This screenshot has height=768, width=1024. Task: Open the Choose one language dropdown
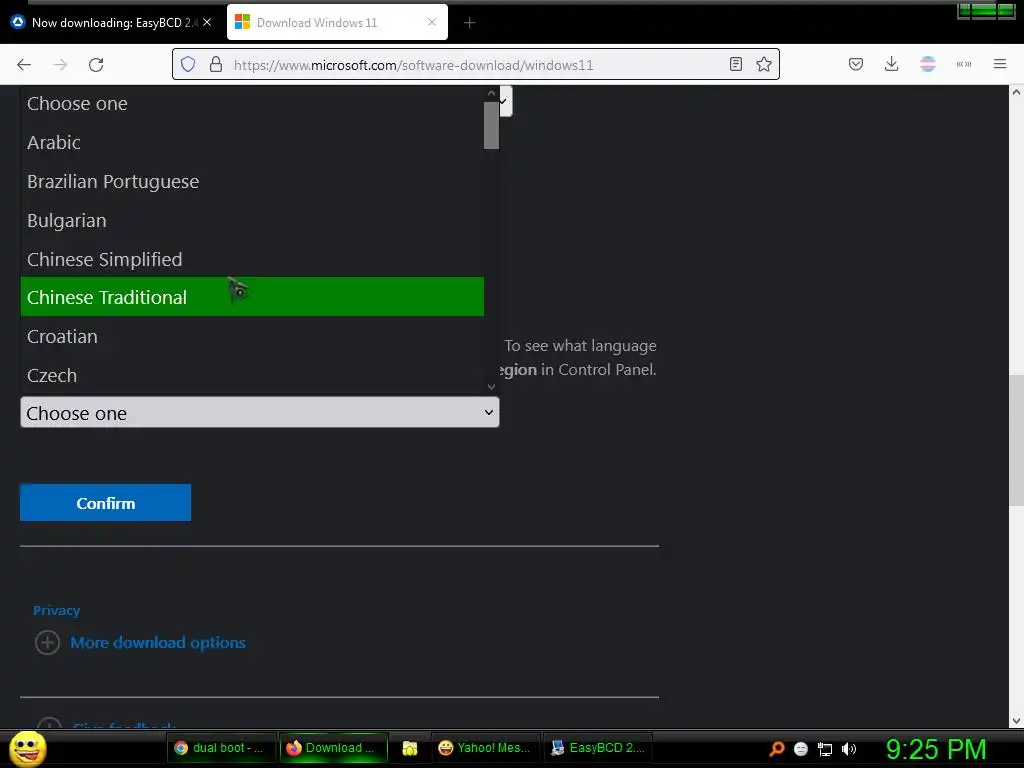click(260, 413)
